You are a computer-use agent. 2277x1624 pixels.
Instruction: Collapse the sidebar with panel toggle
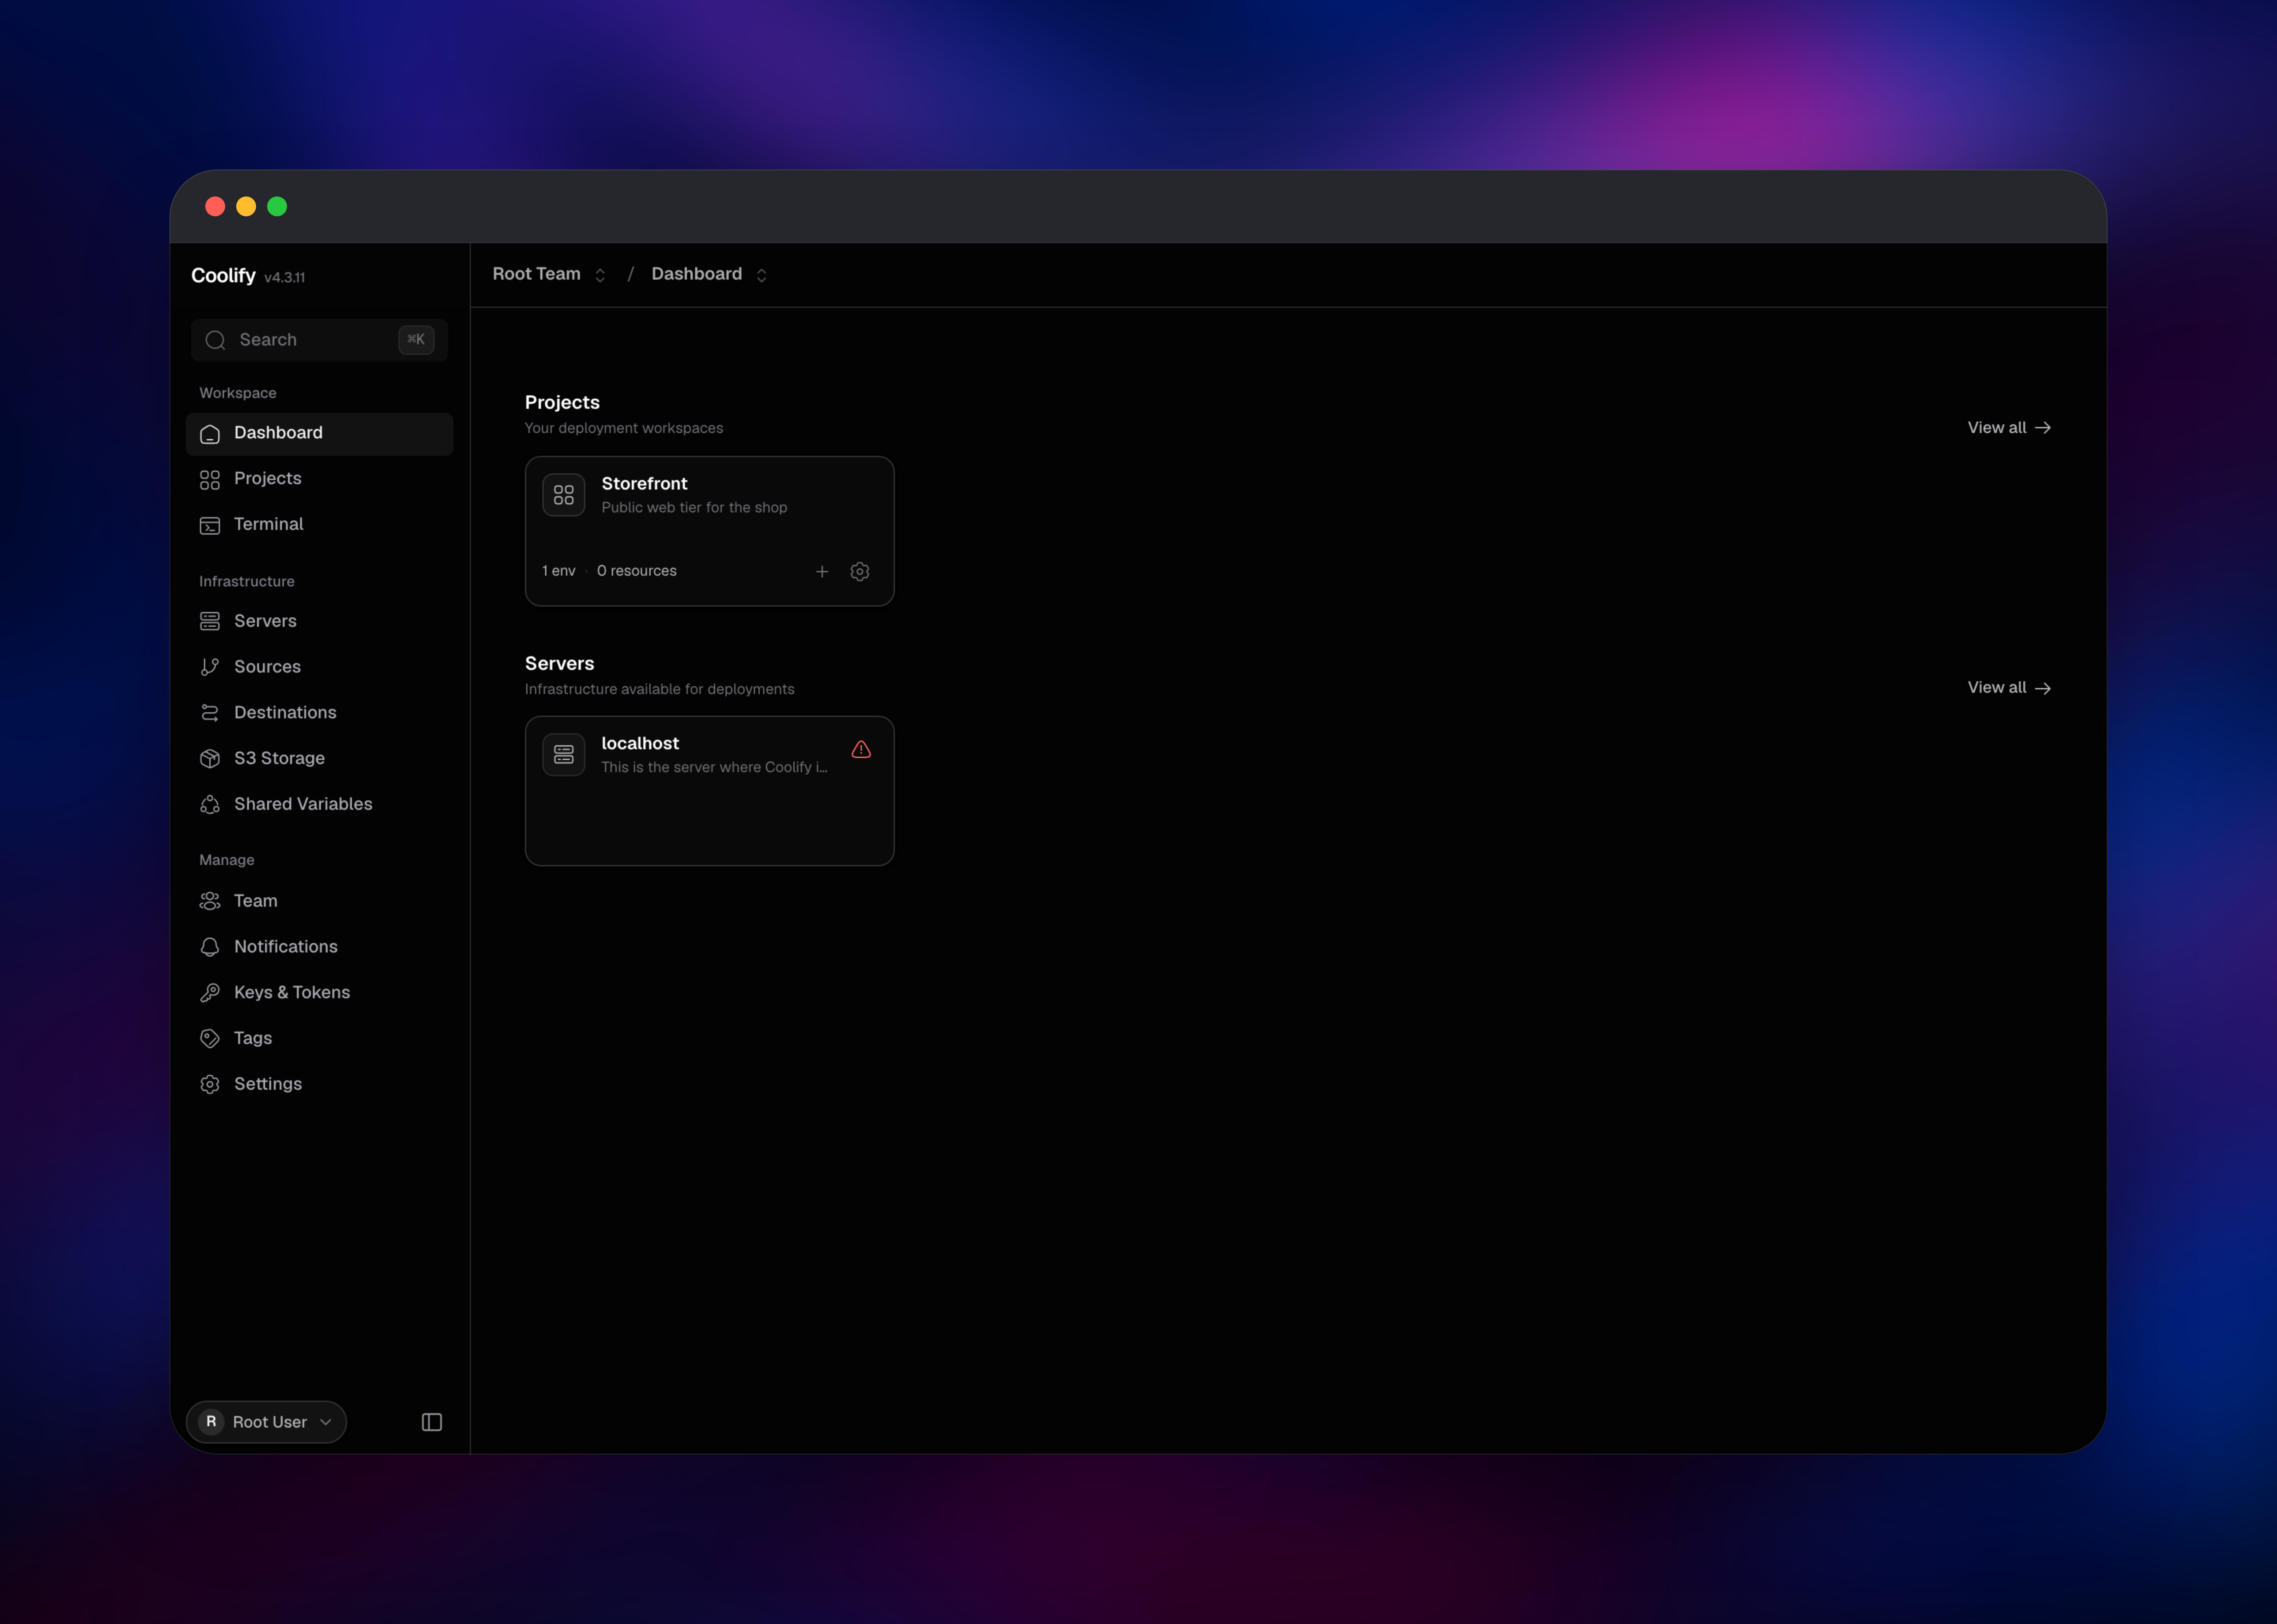click(x=432, y=1422)
